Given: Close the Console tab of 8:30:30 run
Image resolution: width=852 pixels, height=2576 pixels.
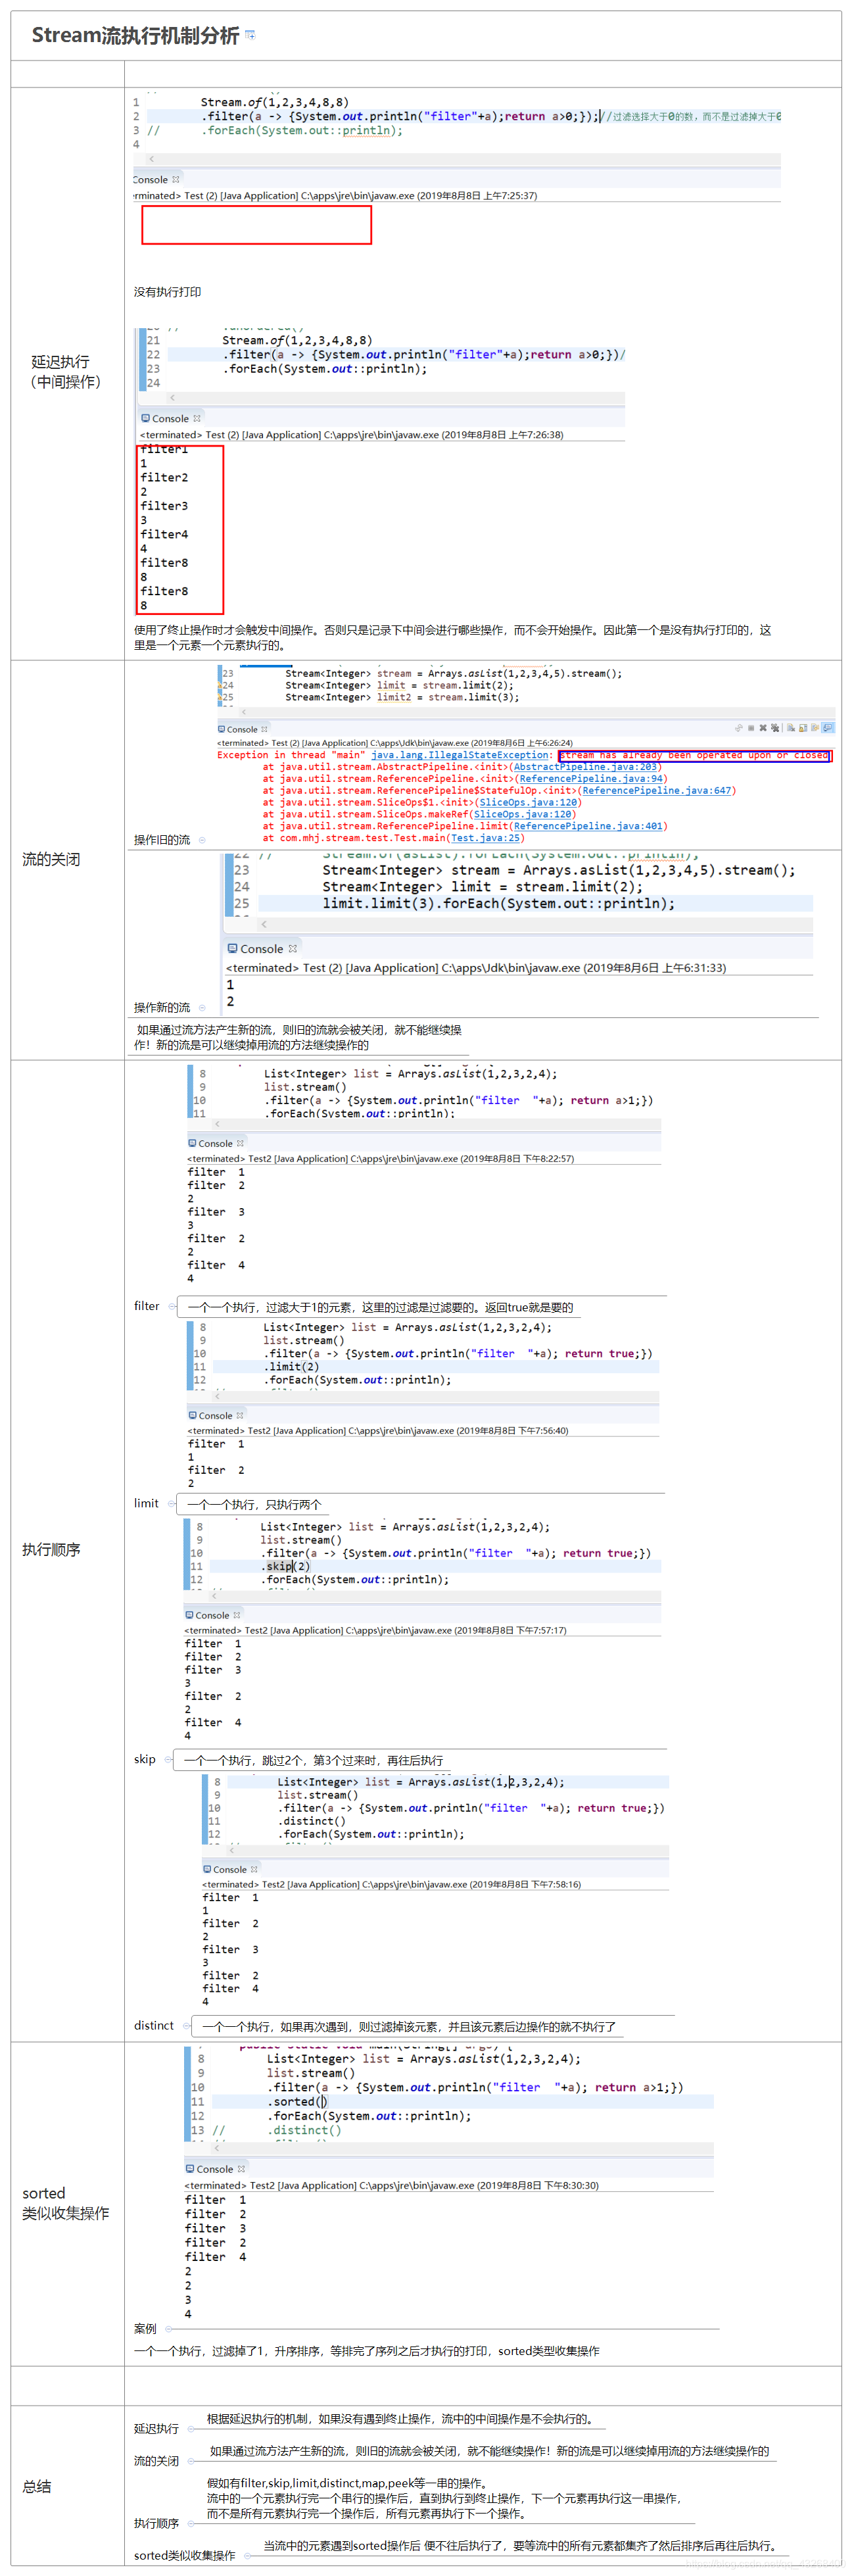Looking at the screenshot, I should [x=241, y=2169].
